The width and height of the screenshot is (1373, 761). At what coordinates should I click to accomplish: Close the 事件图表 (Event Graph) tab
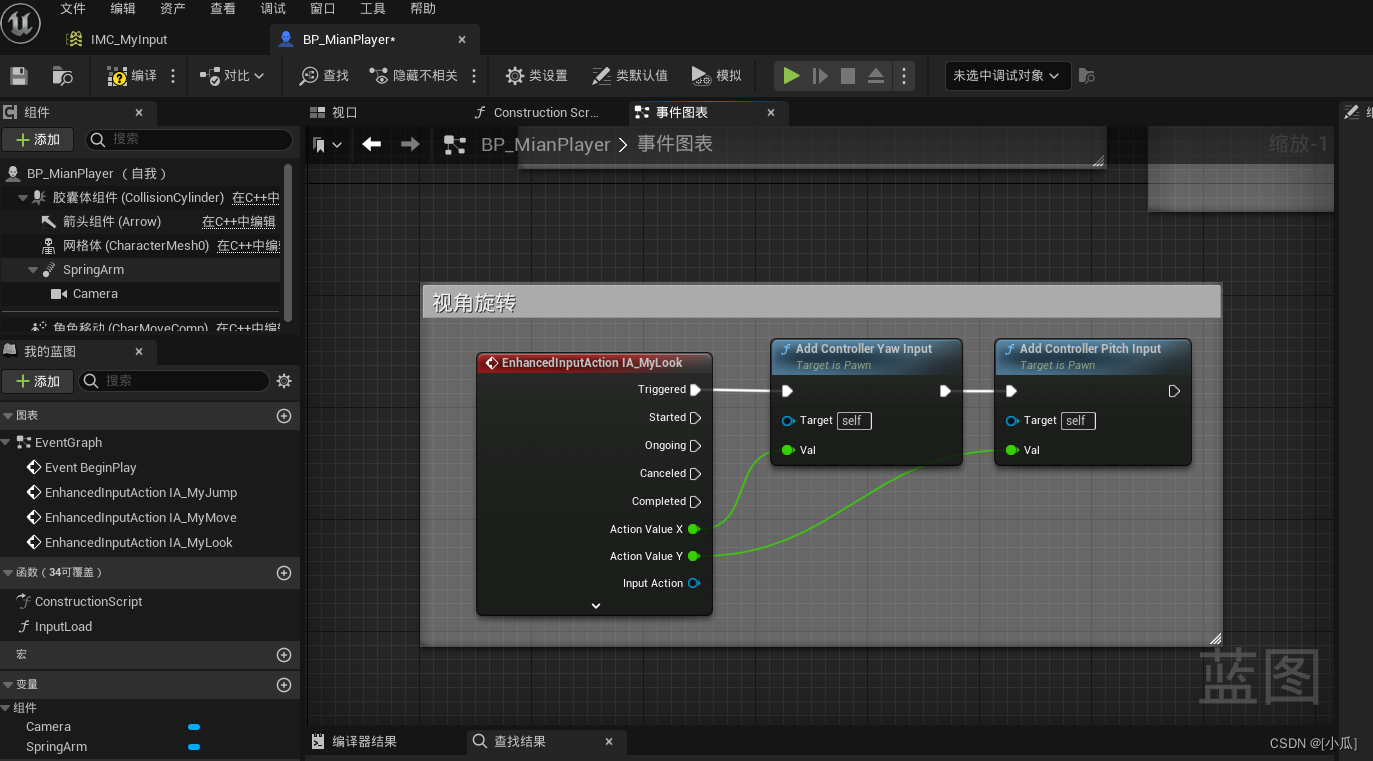(x=771, y=113)
